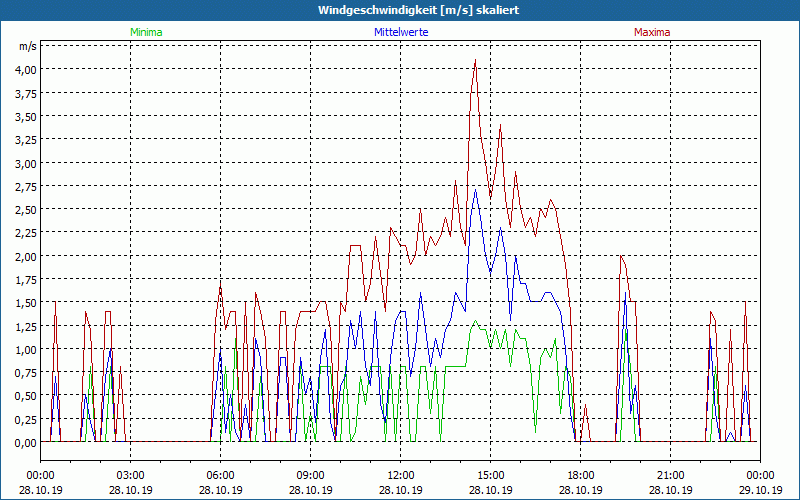This screenshot has height=500, width=800.
Task: Click the 1,25 y-axis label
Action: coord(25,327)
